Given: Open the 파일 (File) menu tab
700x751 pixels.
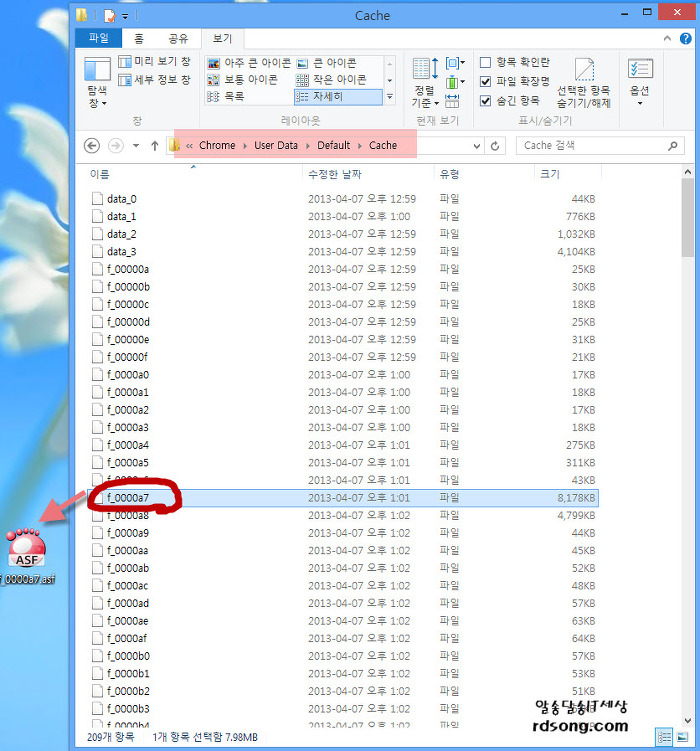Looking at the screenshot, I should click(99, 39).
